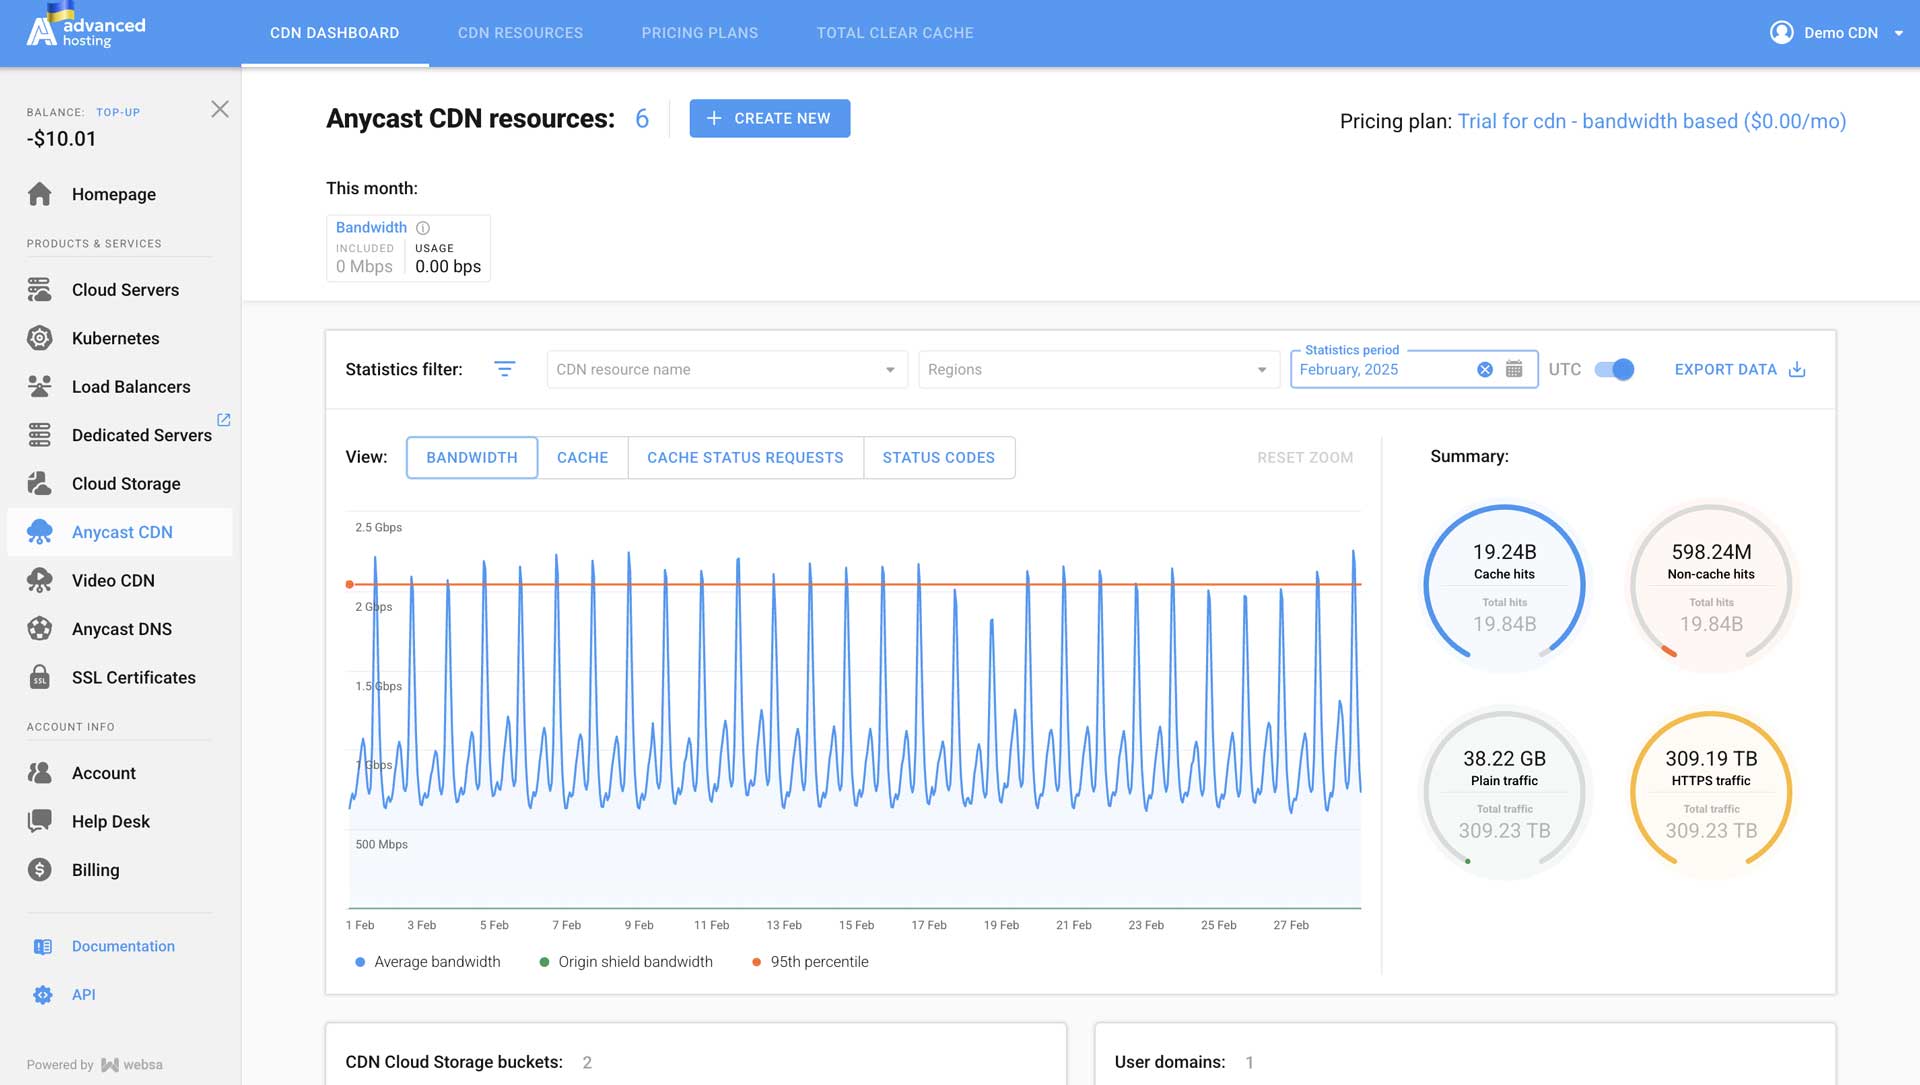Click the Video CDN icon
1920x1085 pixels.
pos(40,581)
